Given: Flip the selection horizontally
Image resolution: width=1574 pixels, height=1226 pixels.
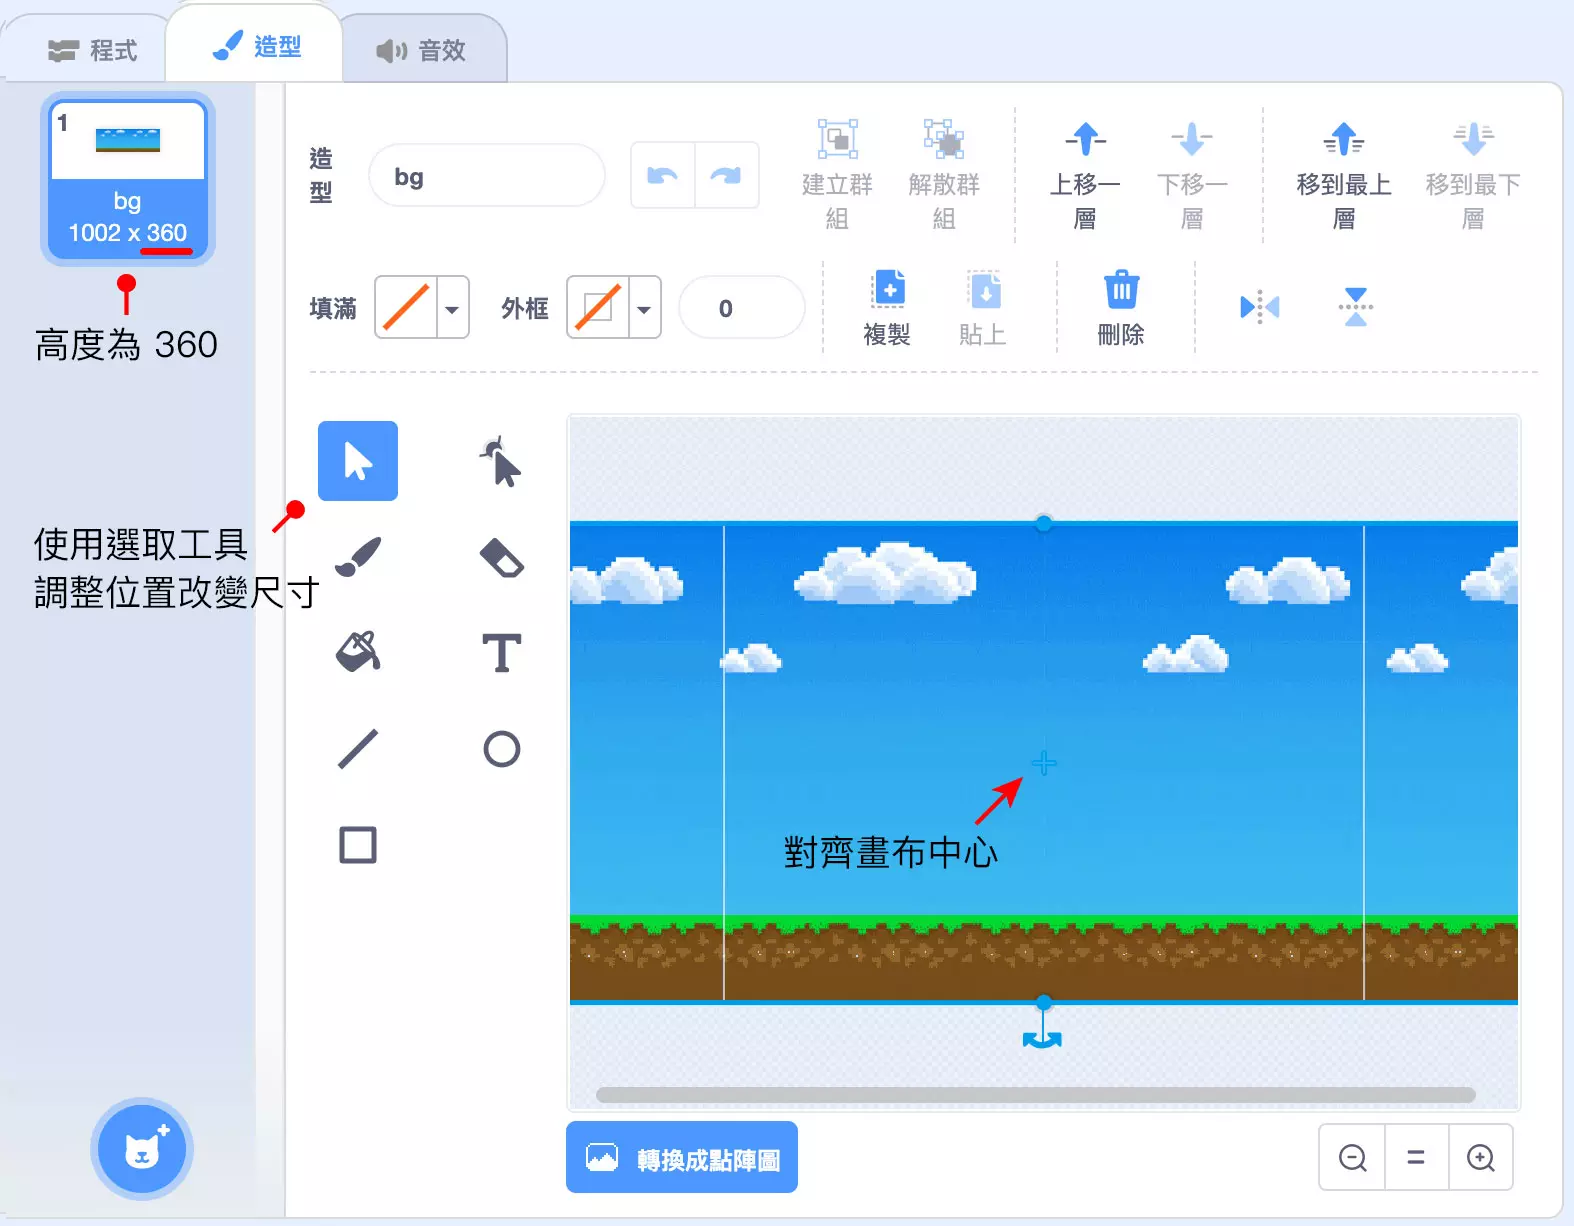Looking at the screenshot, I should [1259, 307].
